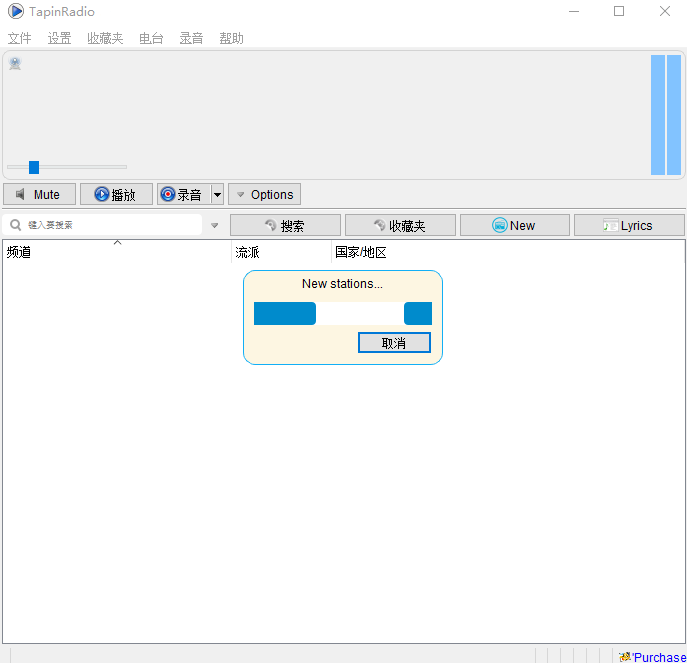Image resolution: width=687 pixels, height=663 pixels.
Task: Start recording with the 录音 button
Action: coord(182,194)
